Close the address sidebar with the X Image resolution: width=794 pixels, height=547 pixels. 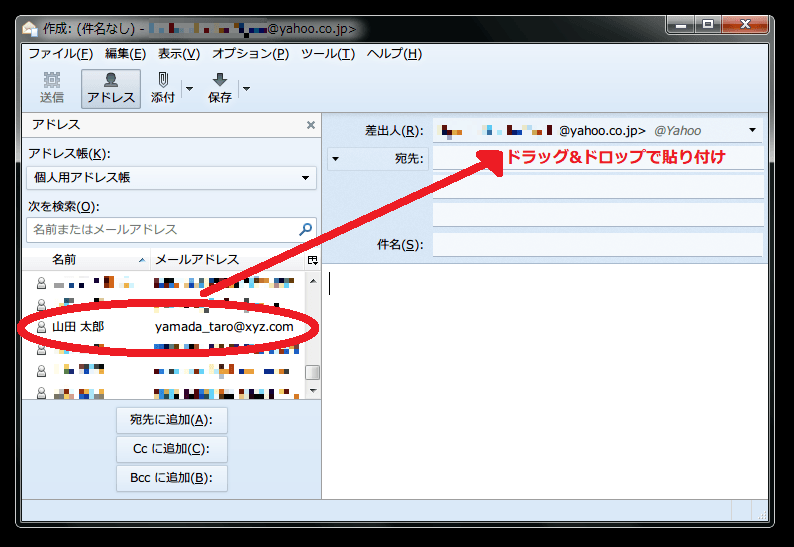coord(310,125)
